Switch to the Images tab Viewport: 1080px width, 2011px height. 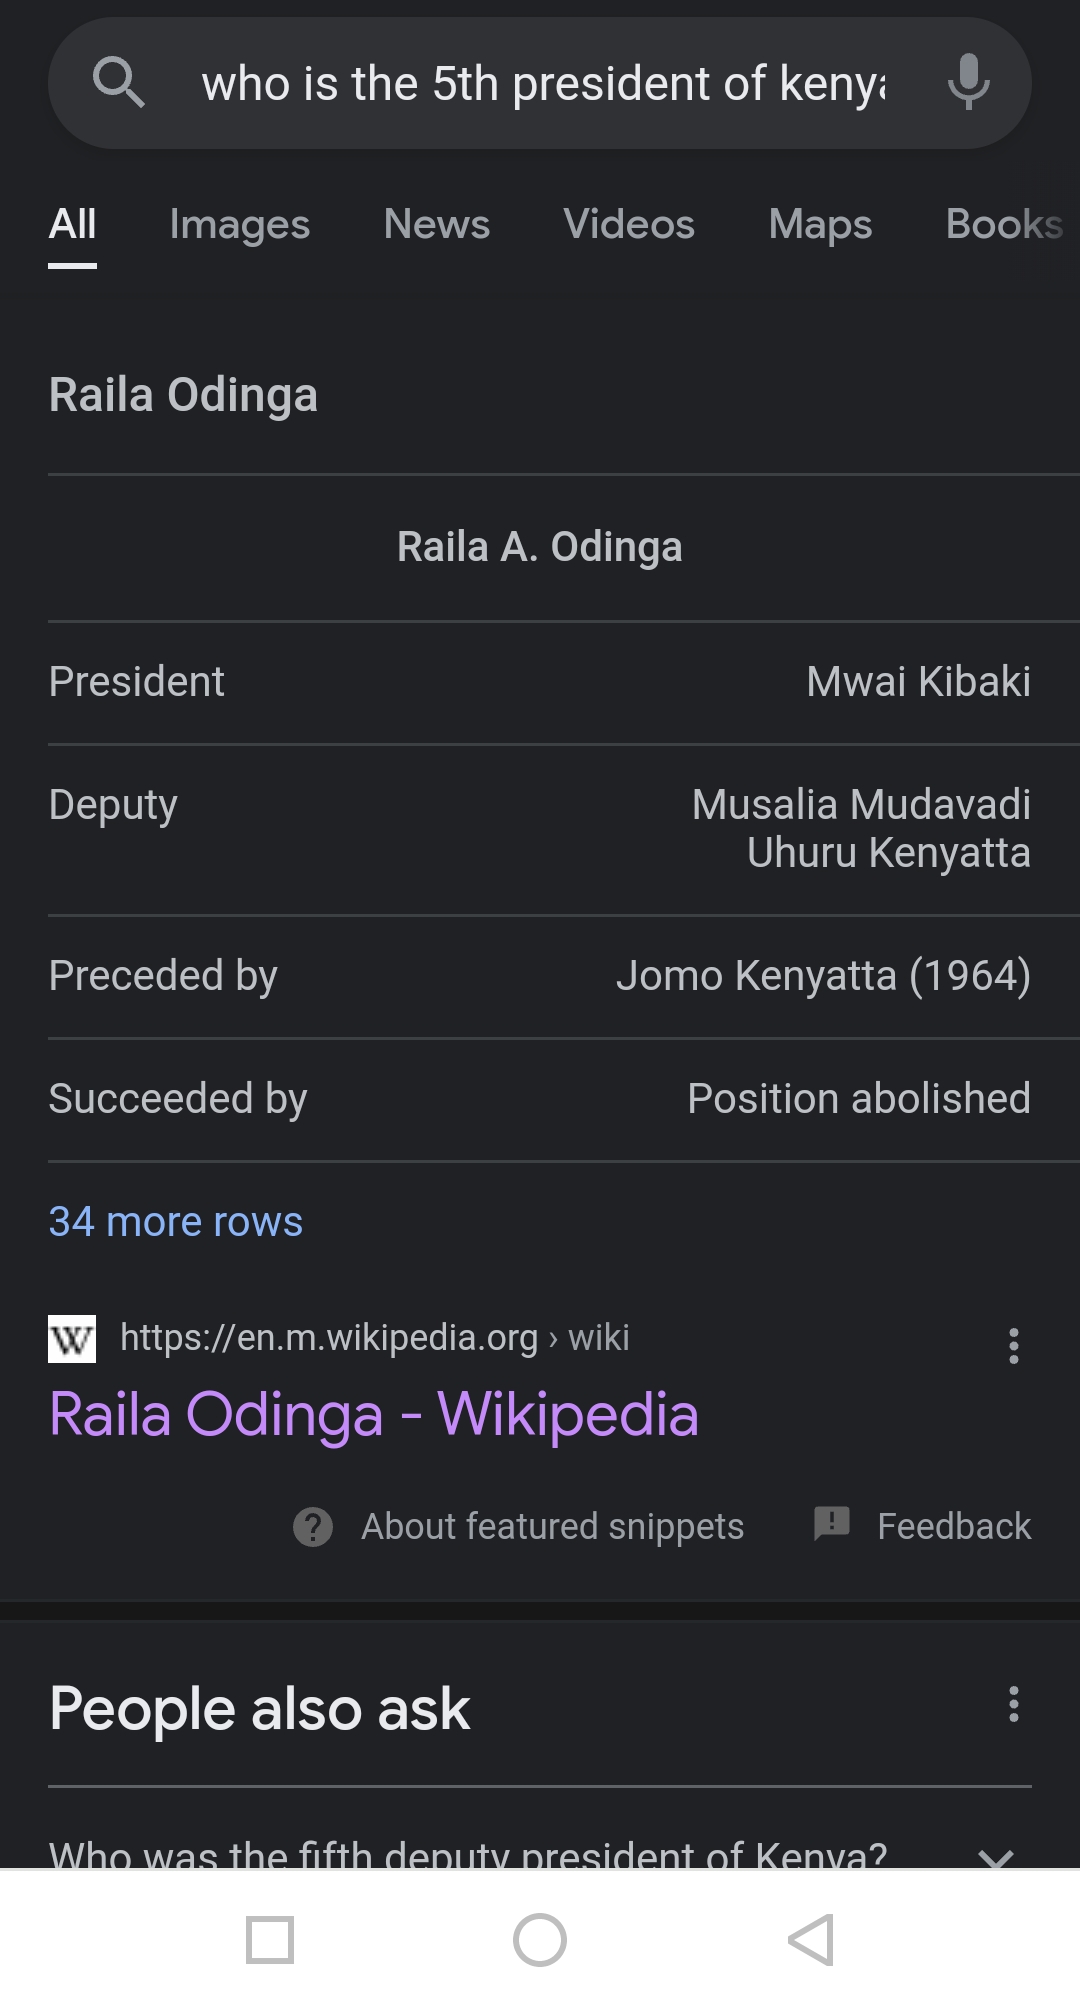pyautogui.click(x=240, y=224)
